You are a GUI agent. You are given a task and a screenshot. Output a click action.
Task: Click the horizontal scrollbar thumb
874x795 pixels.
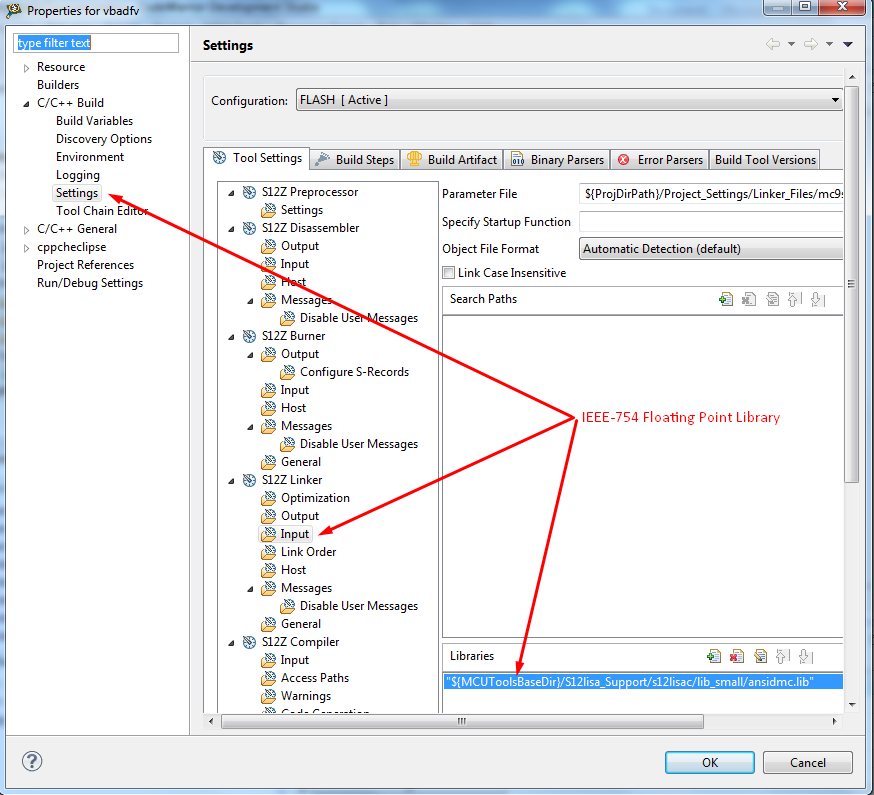point(462,721)
